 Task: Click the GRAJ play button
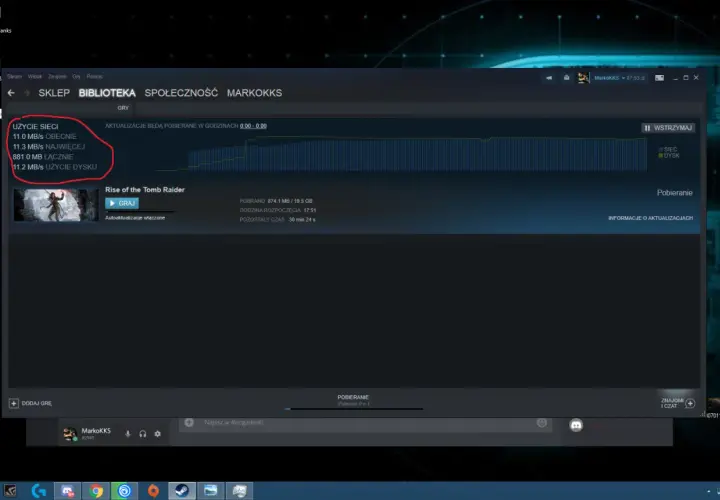(122, 203)
